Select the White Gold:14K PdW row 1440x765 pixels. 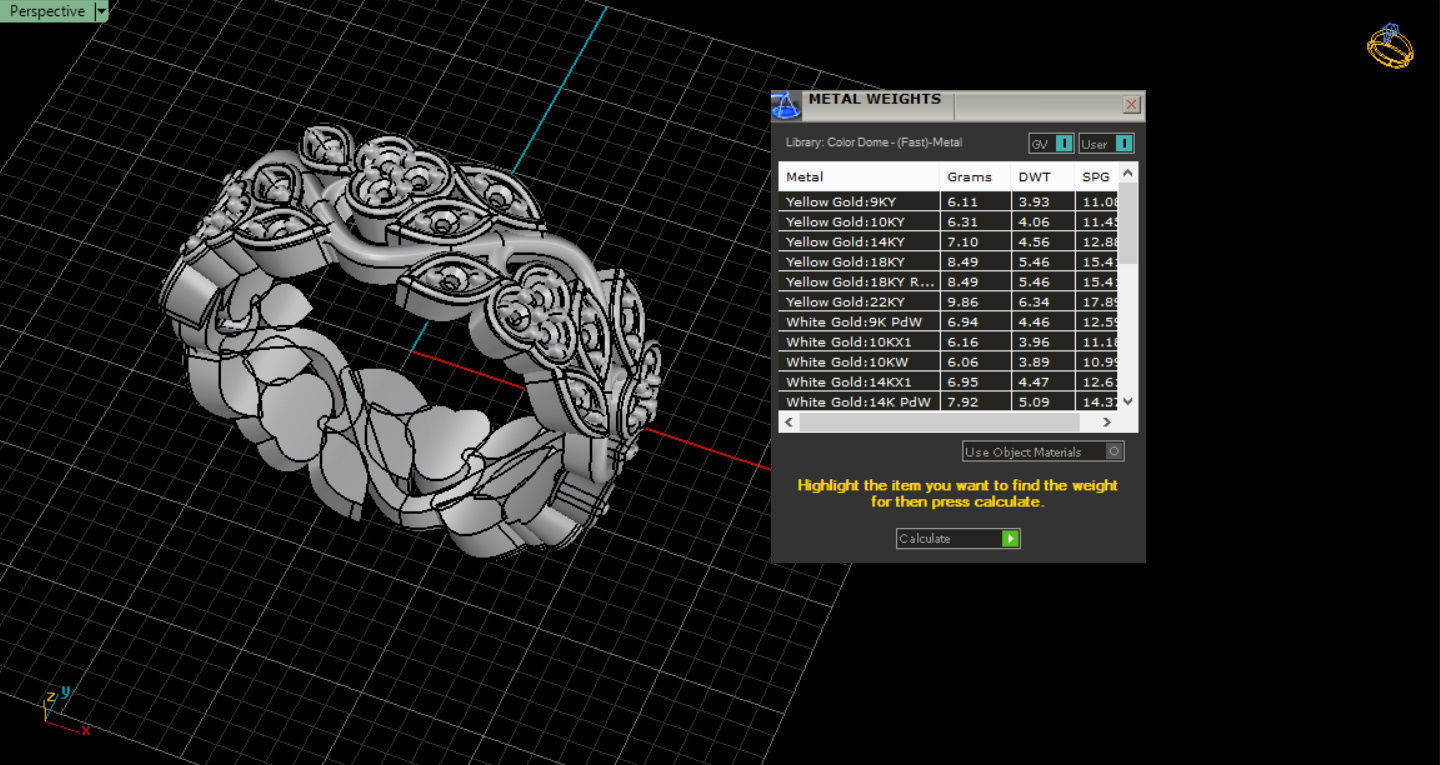(x=948, y=402)
